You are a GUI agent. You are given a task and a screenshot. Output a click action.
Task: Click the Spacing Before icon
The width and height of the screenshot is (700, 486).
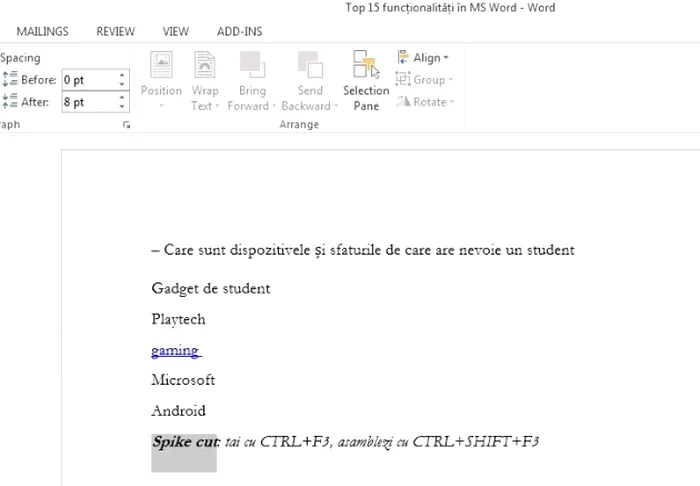[10, 79]
